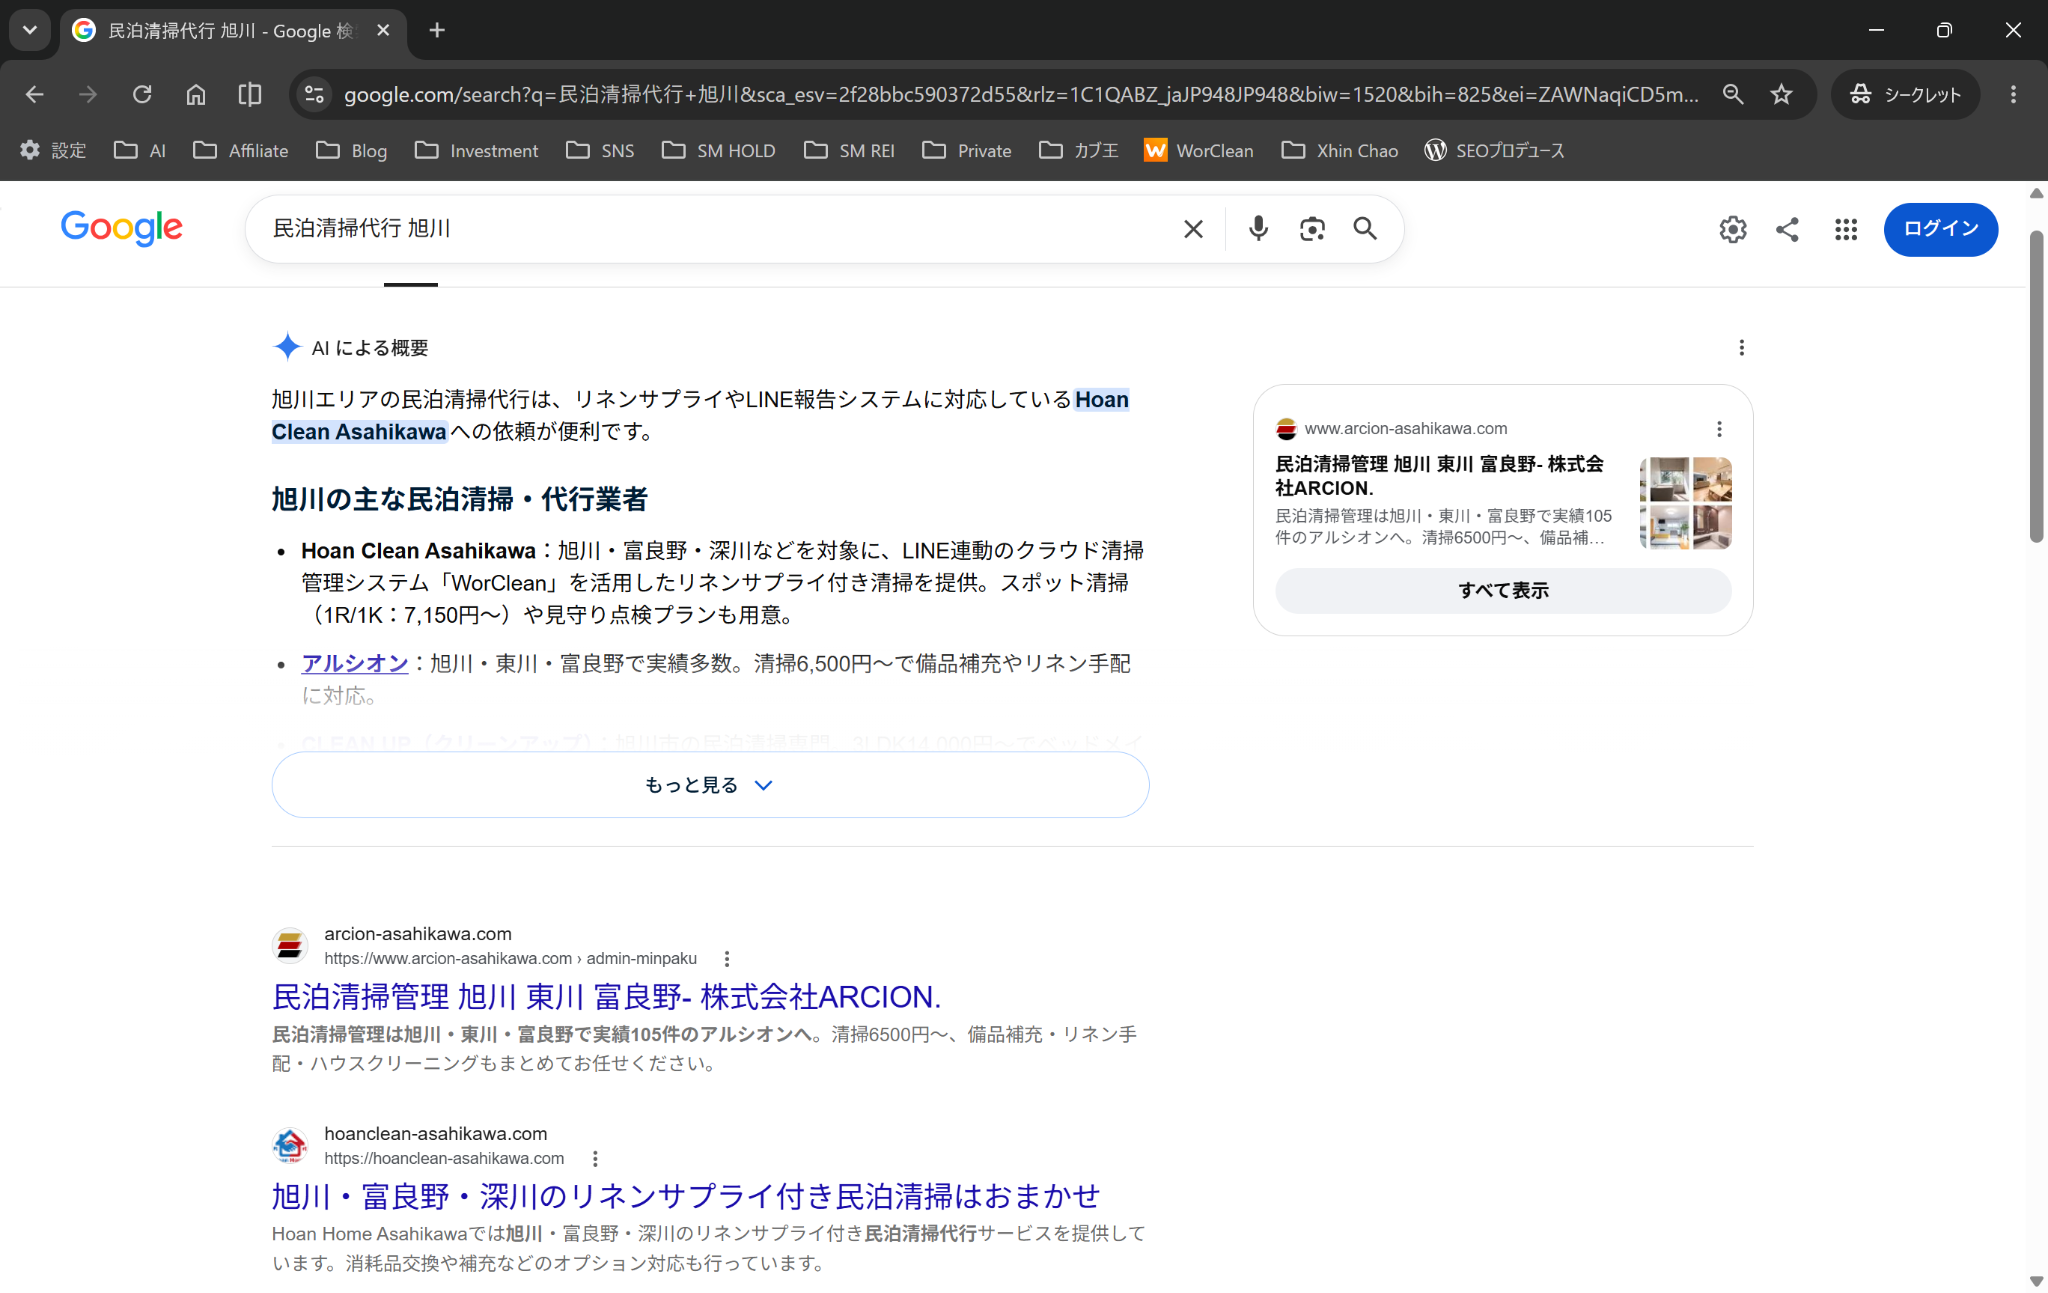Reload the page with refresh icon

pos(142,94)
